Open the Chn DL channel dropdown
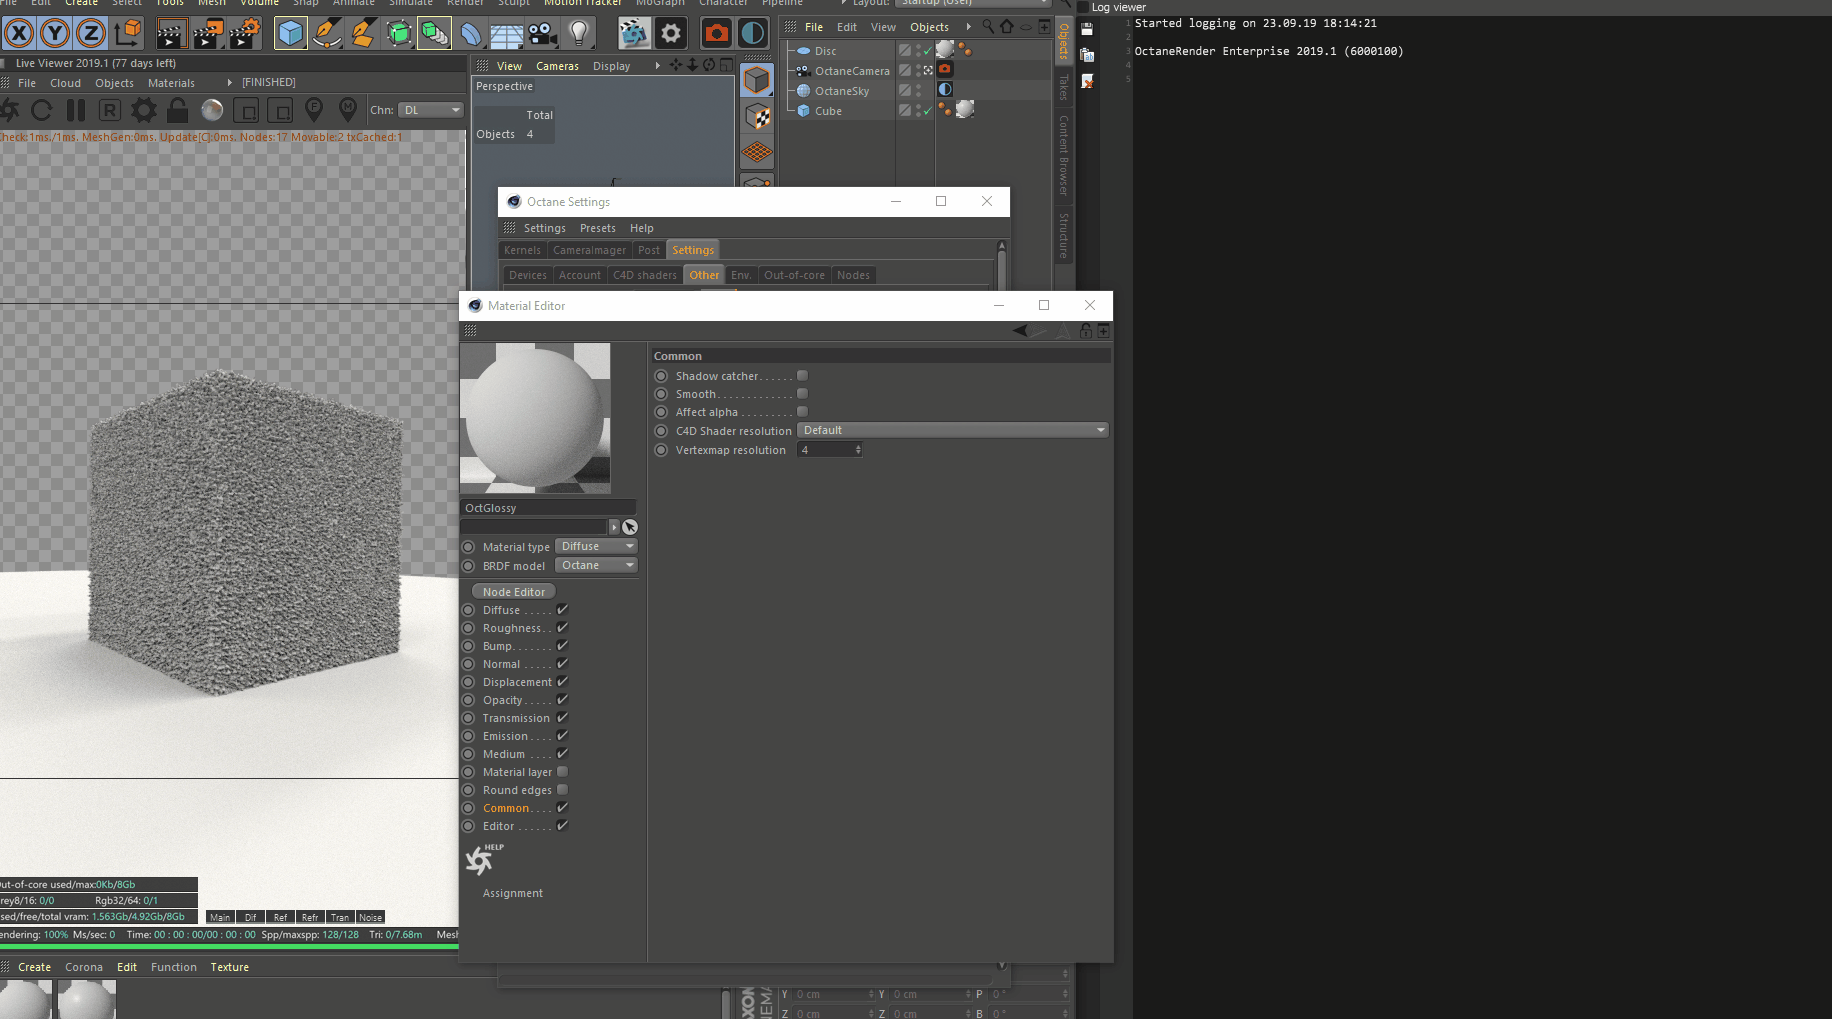Image resolution: width=1832 pixels, height=1019 pixels. pyautogui.click(x=431, y=110)
